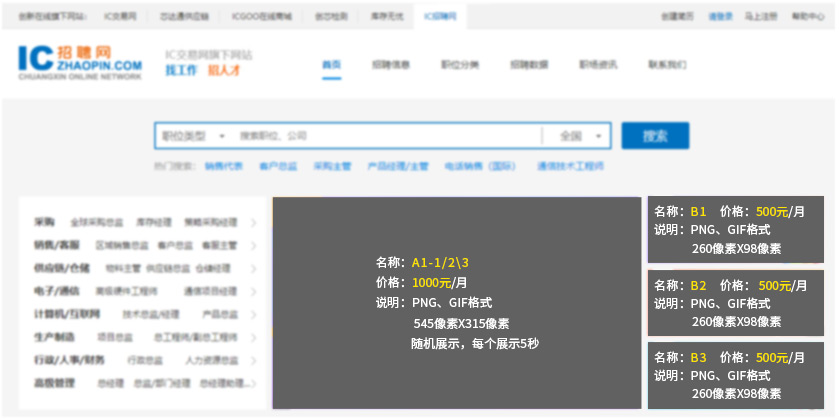This screenshot has height=420, width=839.
Task: Click the IC招聘网 ZHAOPIN.COM logo
Action: coord(80,63)
